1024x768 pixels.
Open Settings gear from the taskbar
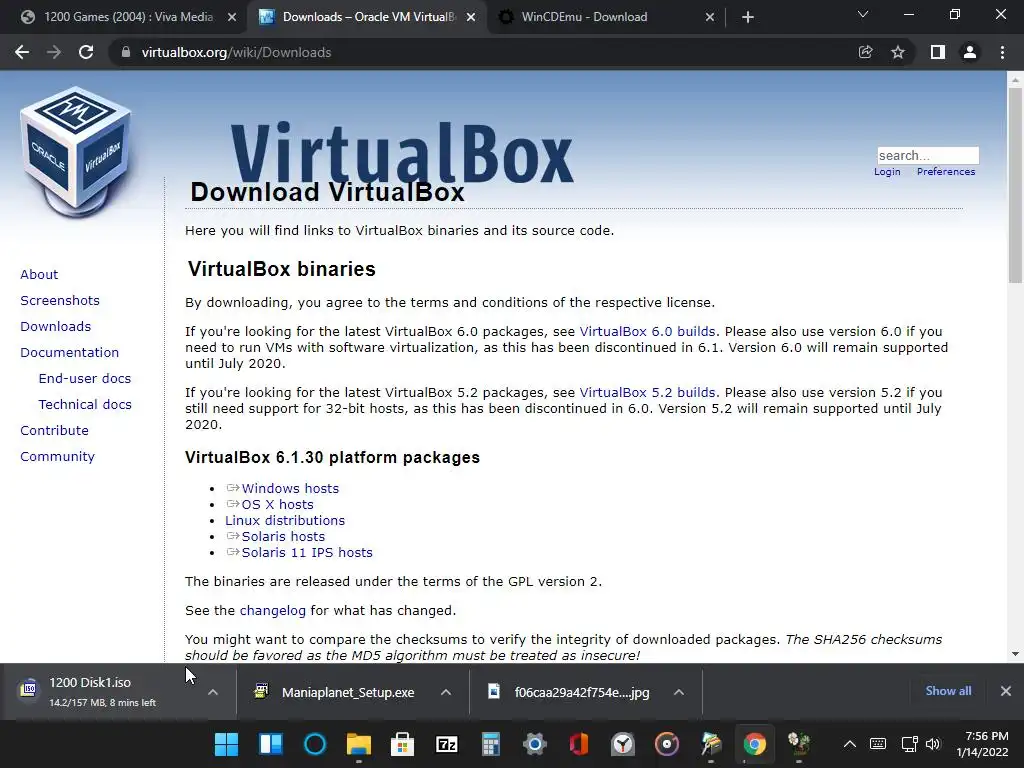535,744
